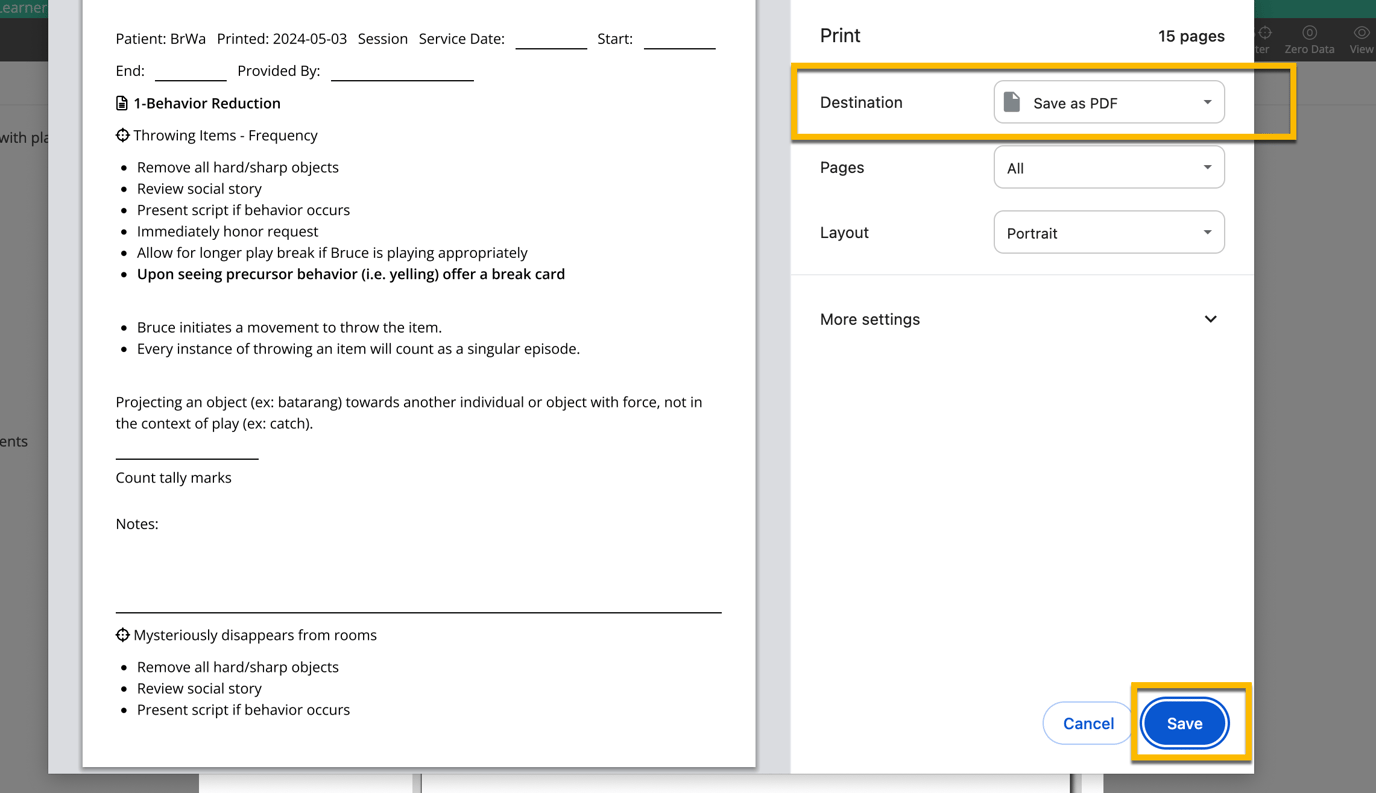
Task: Click the View eye icon in the toolbar
Action: click(1361, 32)
